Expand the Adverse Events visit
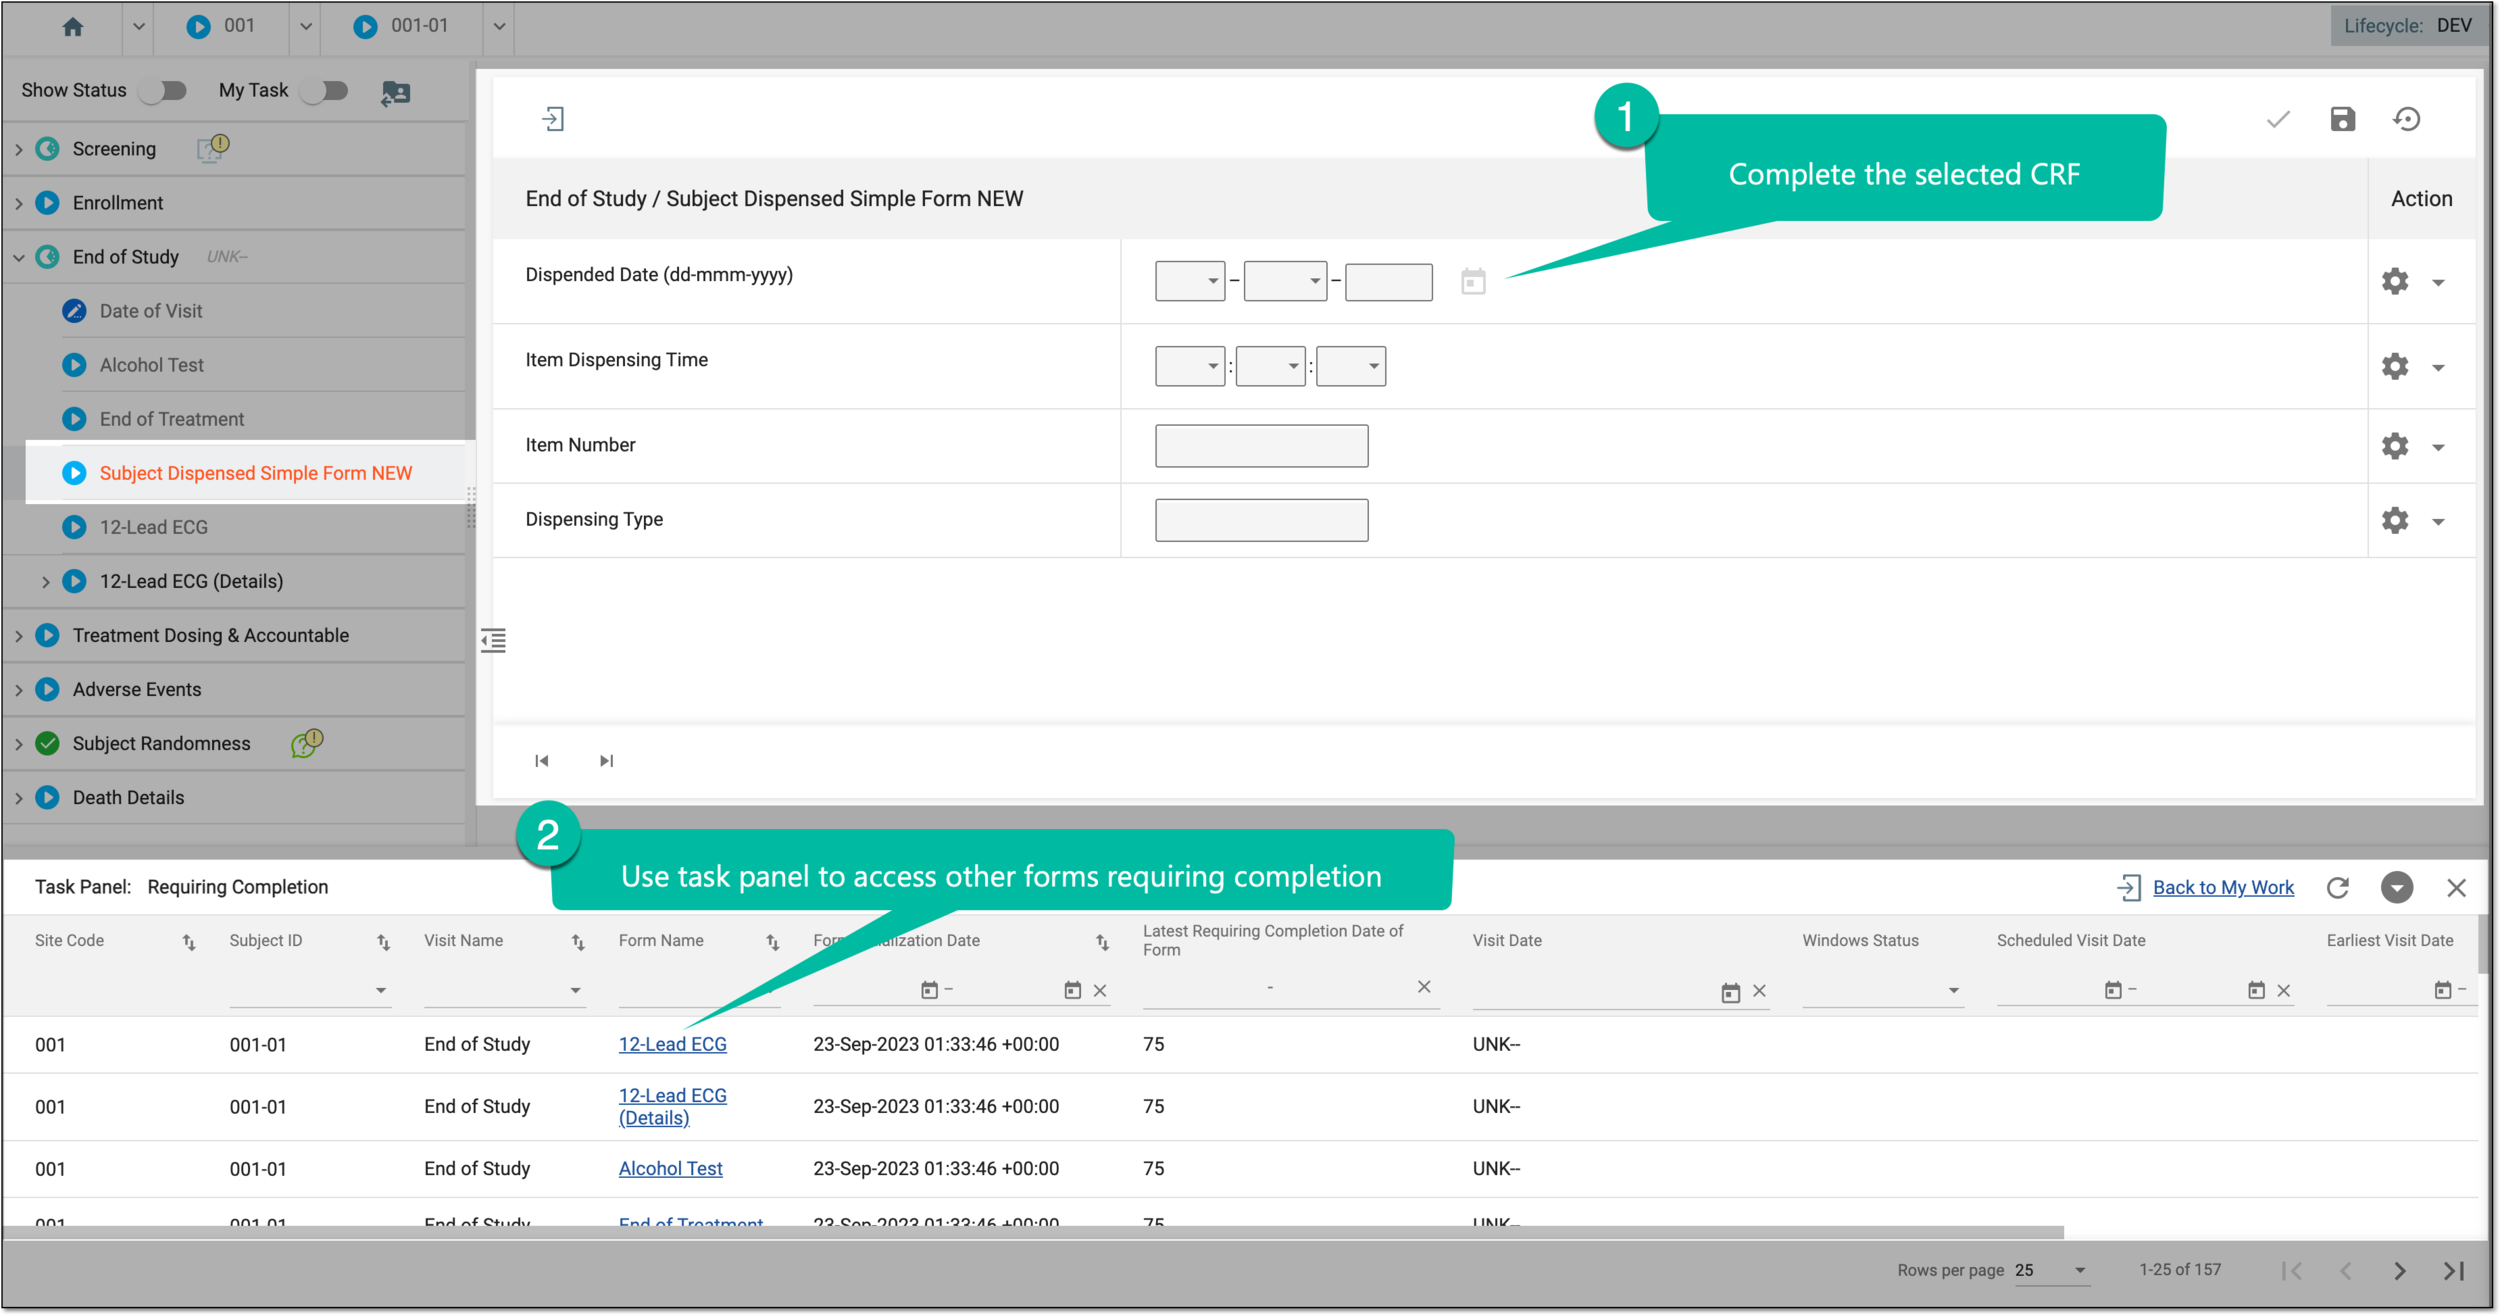The image size is (2500, 1315). (x=19, y=689)
